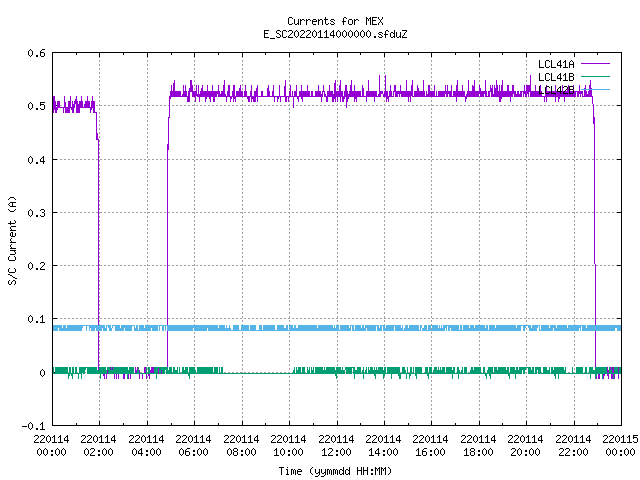Click the x-axis label 'Time (yymmdd HH:MM)'

click(x=335, y=471)
